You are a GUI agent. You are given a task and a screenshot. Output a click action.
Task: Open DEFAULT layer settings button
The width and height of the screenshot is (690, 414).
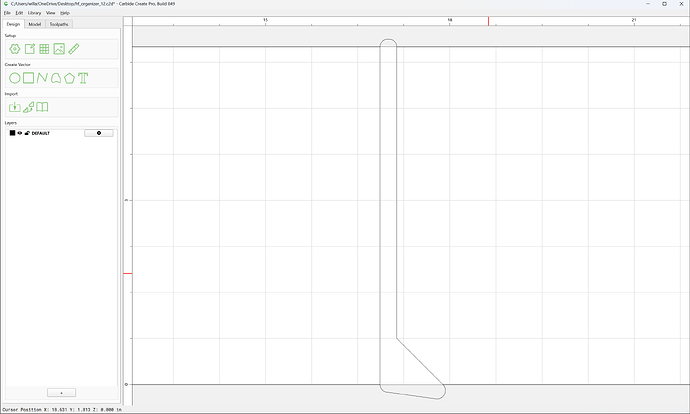[99, 133]
